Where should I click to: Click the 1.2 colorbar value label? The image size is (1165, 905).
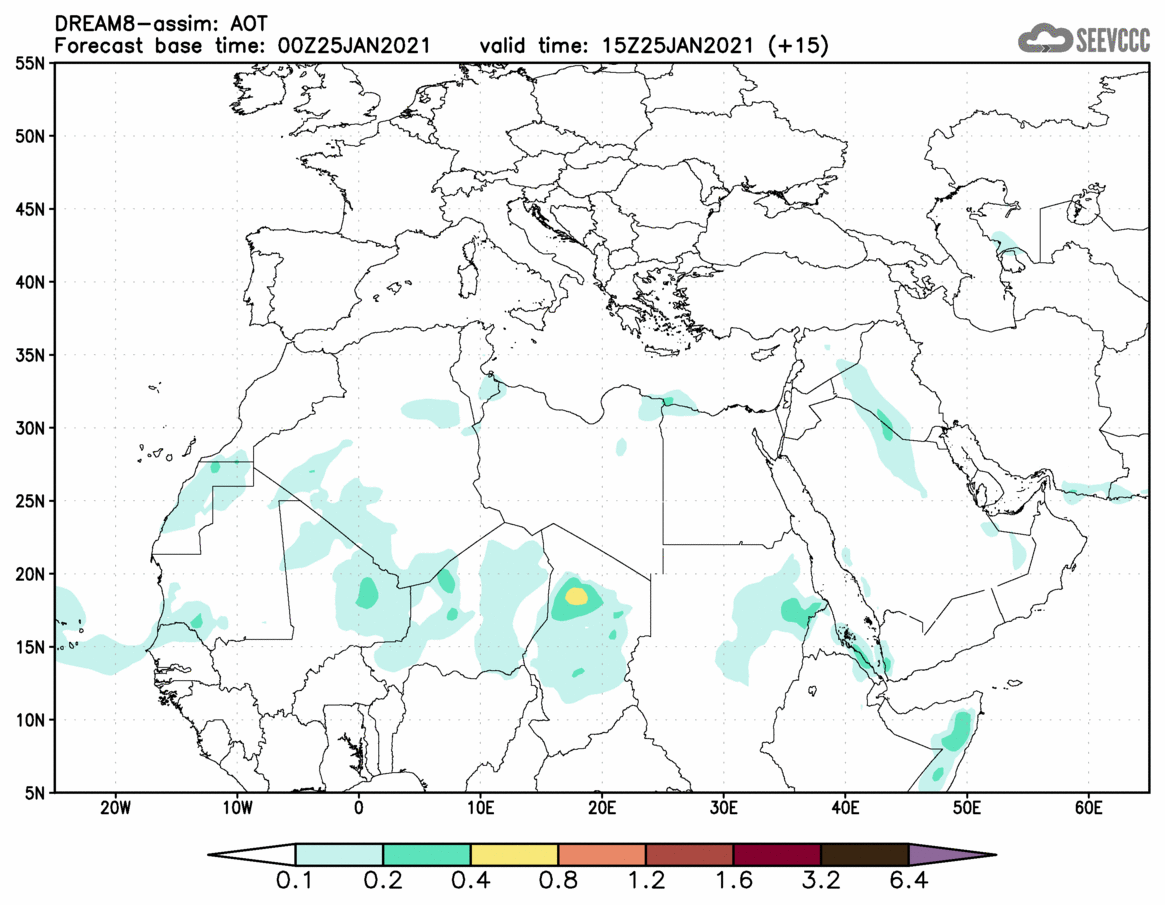coord(646,881)
